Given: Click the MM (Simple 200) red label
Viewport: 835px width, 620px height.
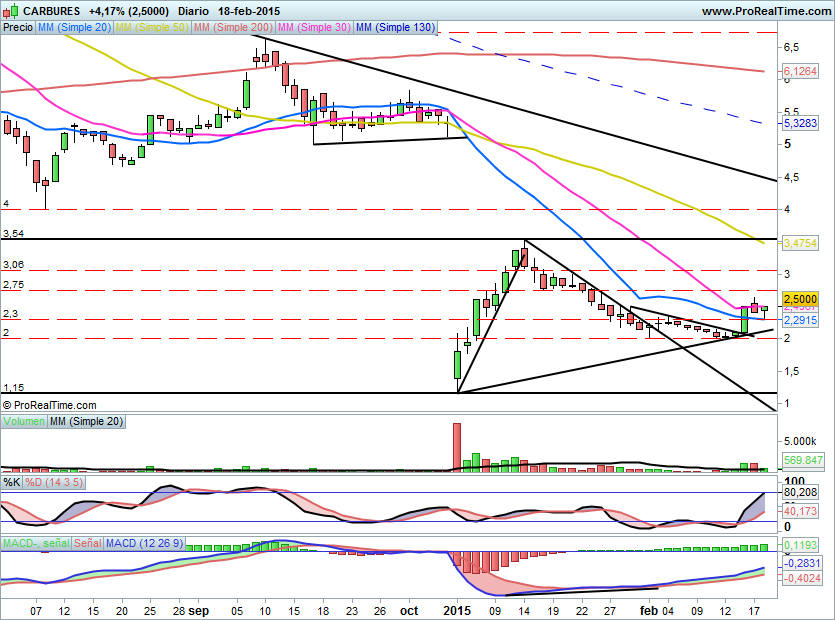Looking at the screenshot, I should [x=233, y=27].
